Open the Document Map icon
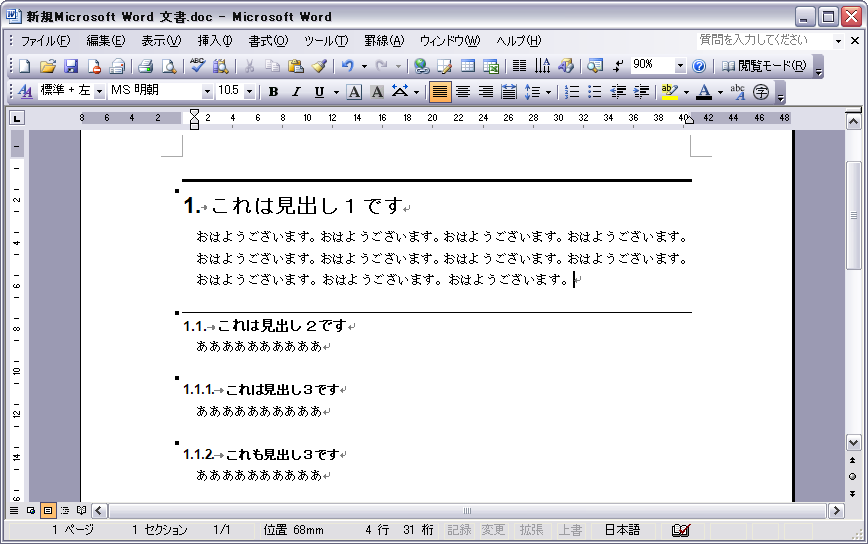The width and height of the screenshot is (868, 544). (595, 66)
